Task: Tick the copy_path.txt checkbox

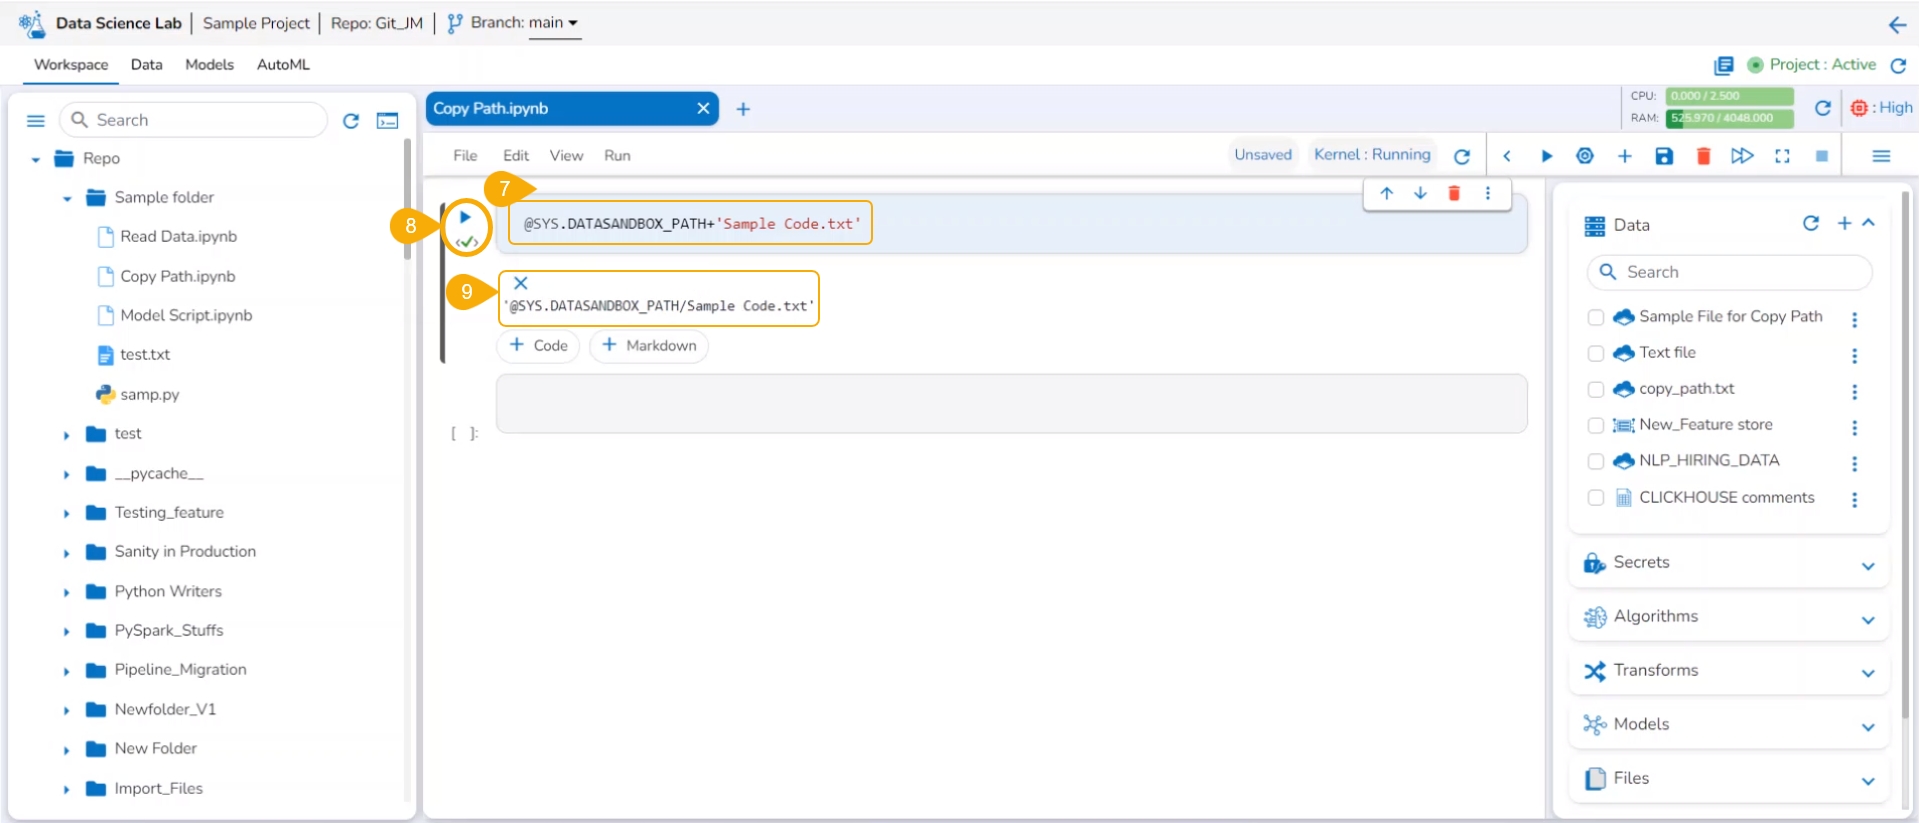Action: [x=1596, y=390]
